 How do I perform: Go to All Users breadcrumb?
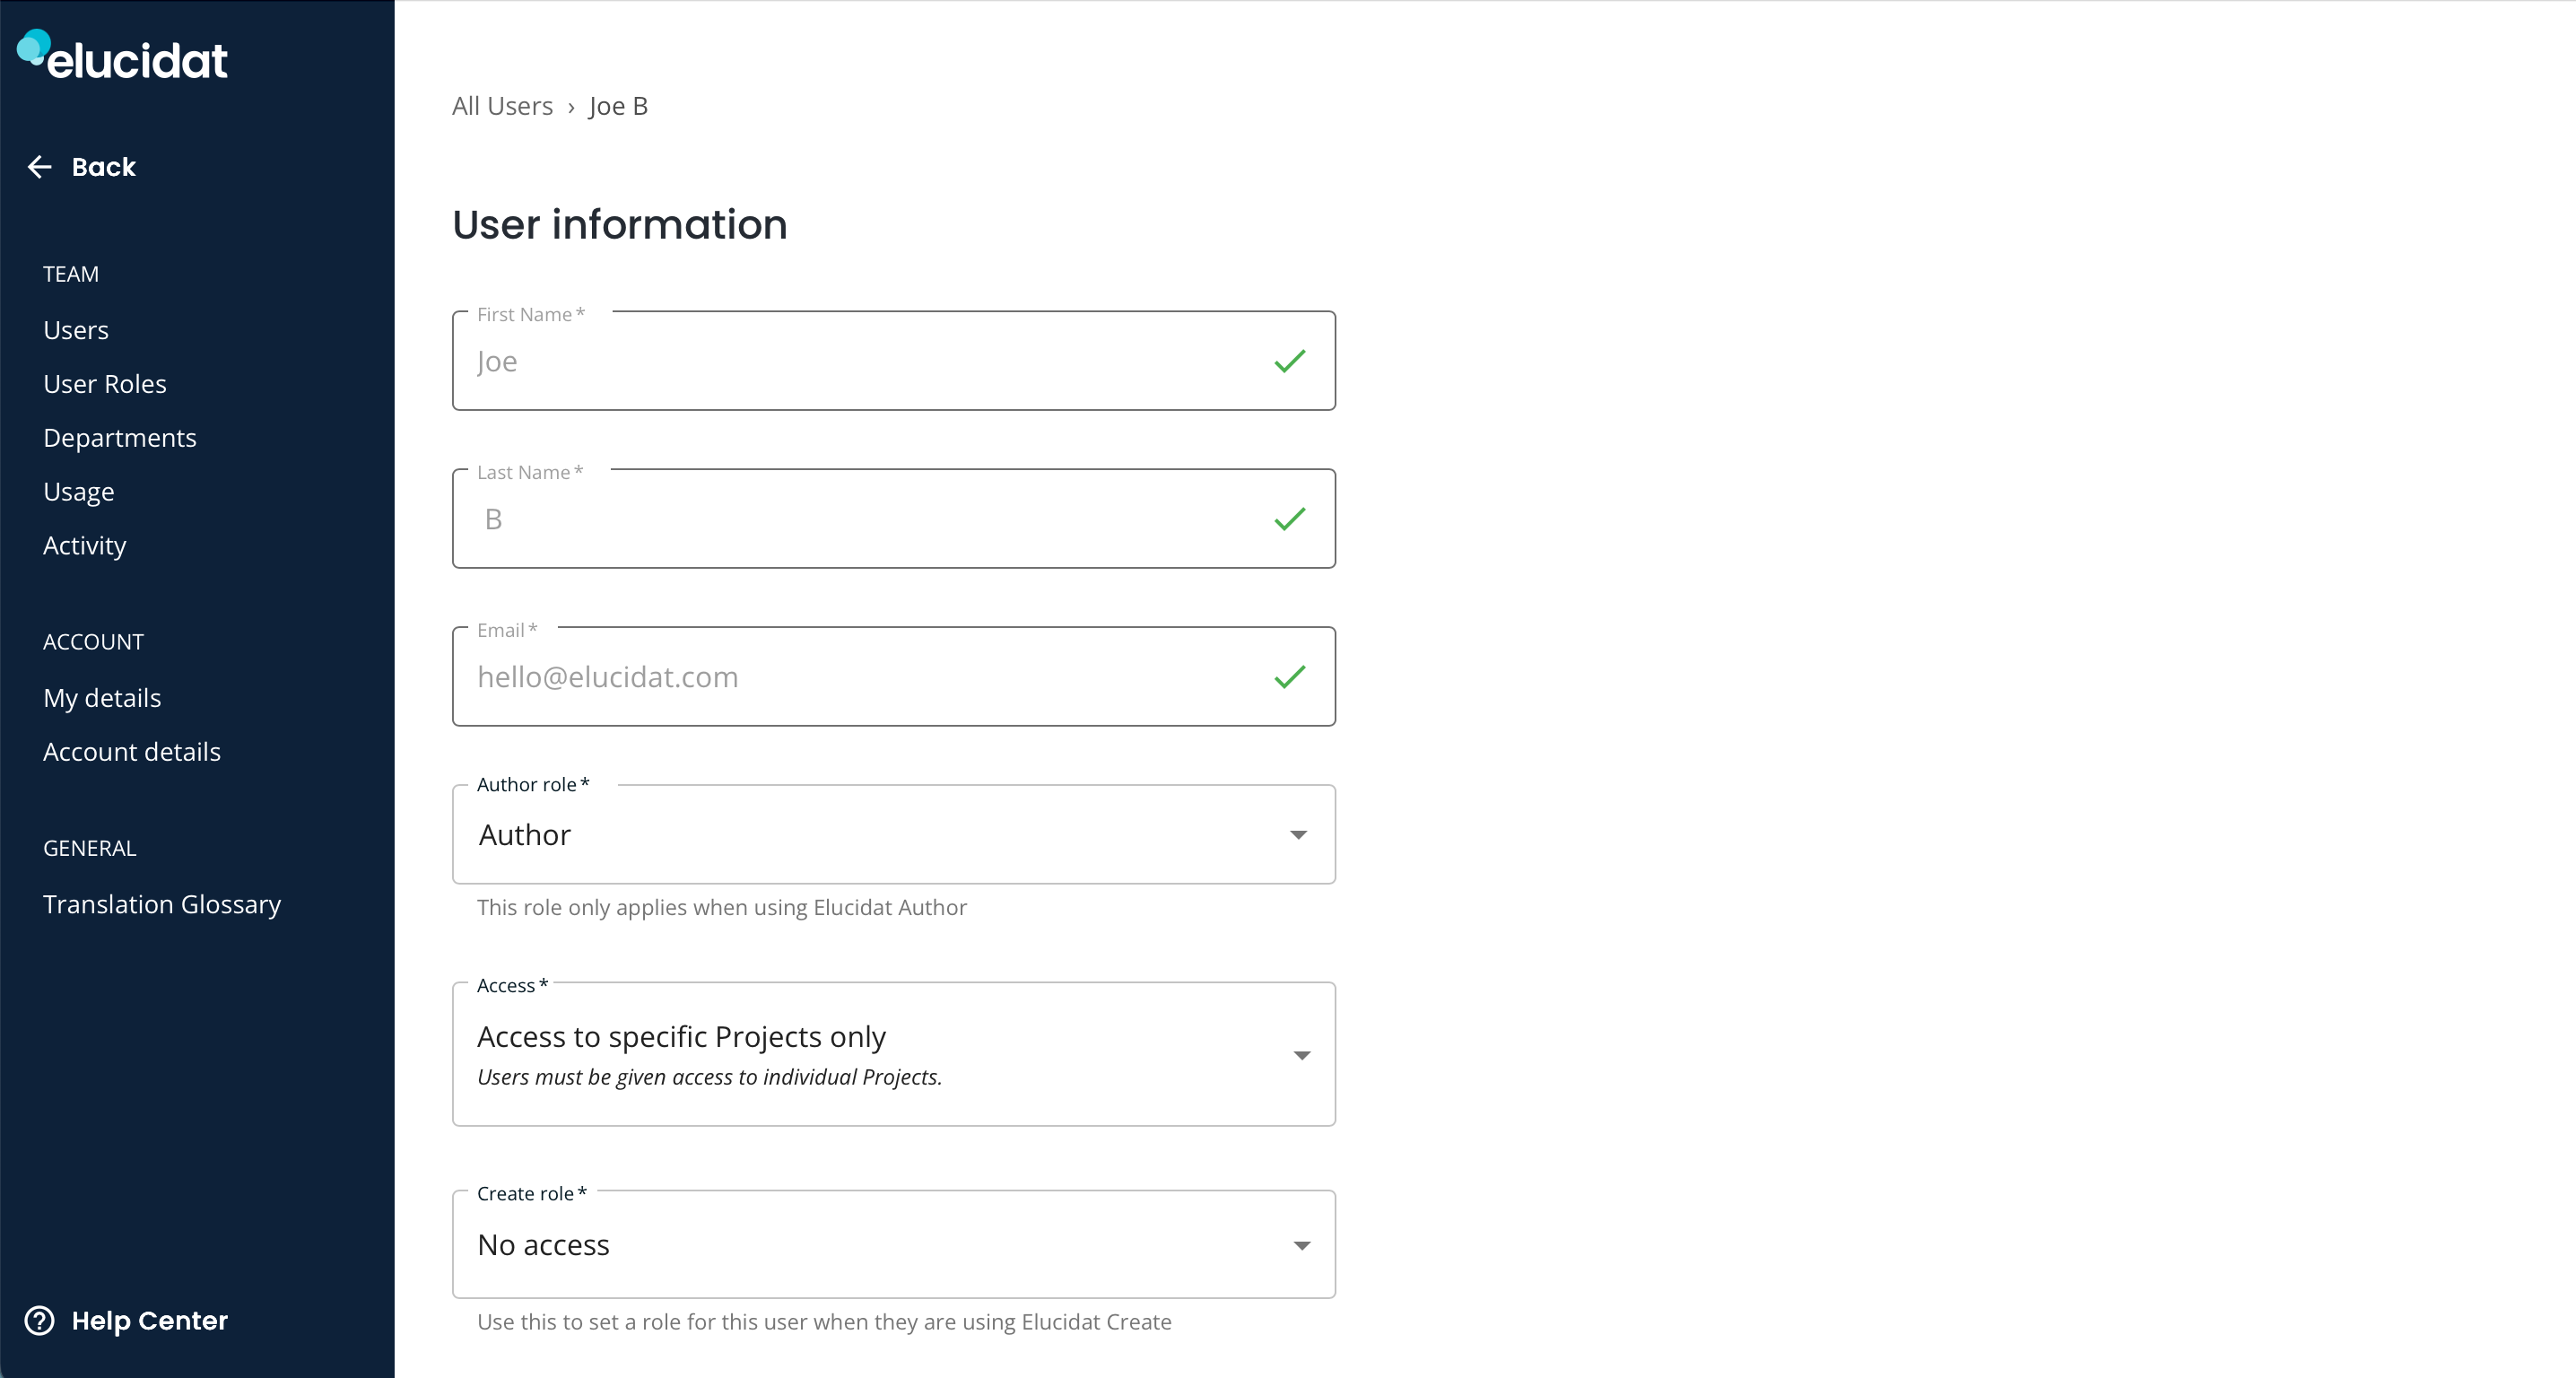pyautogui.click(x=502, y=106)
